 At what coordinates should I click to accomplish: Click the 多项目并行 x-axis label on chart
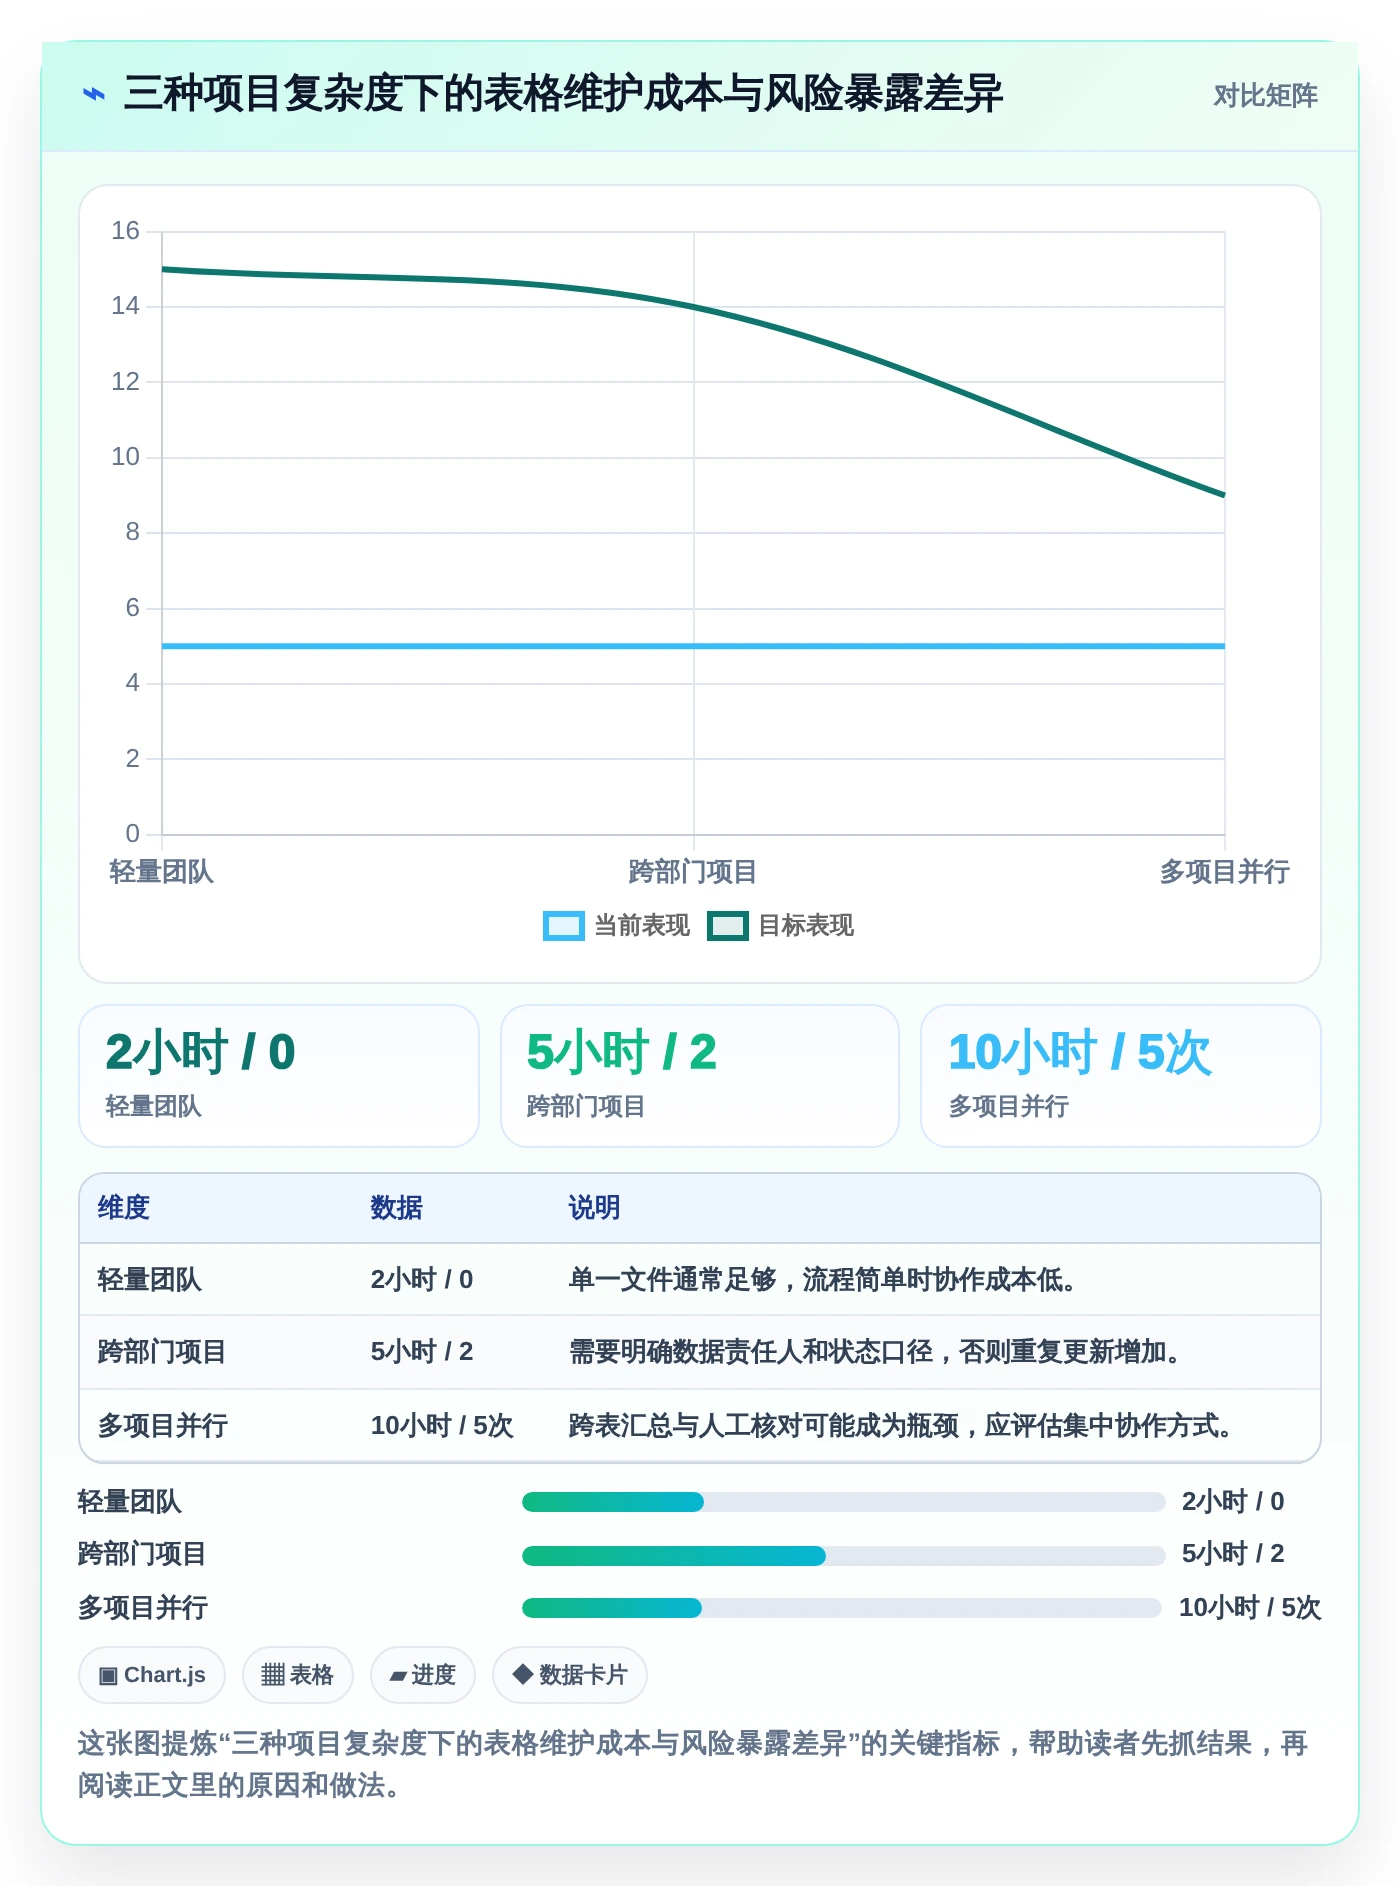(1225, 872)
